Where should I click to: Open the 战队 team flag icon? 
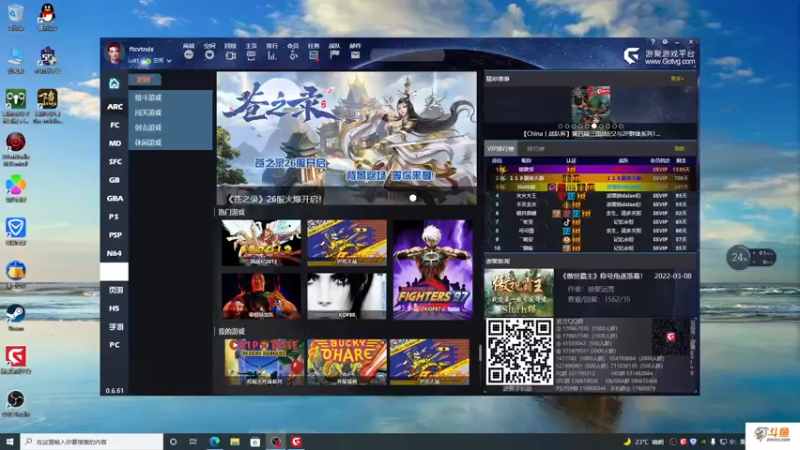click(335, 55)
